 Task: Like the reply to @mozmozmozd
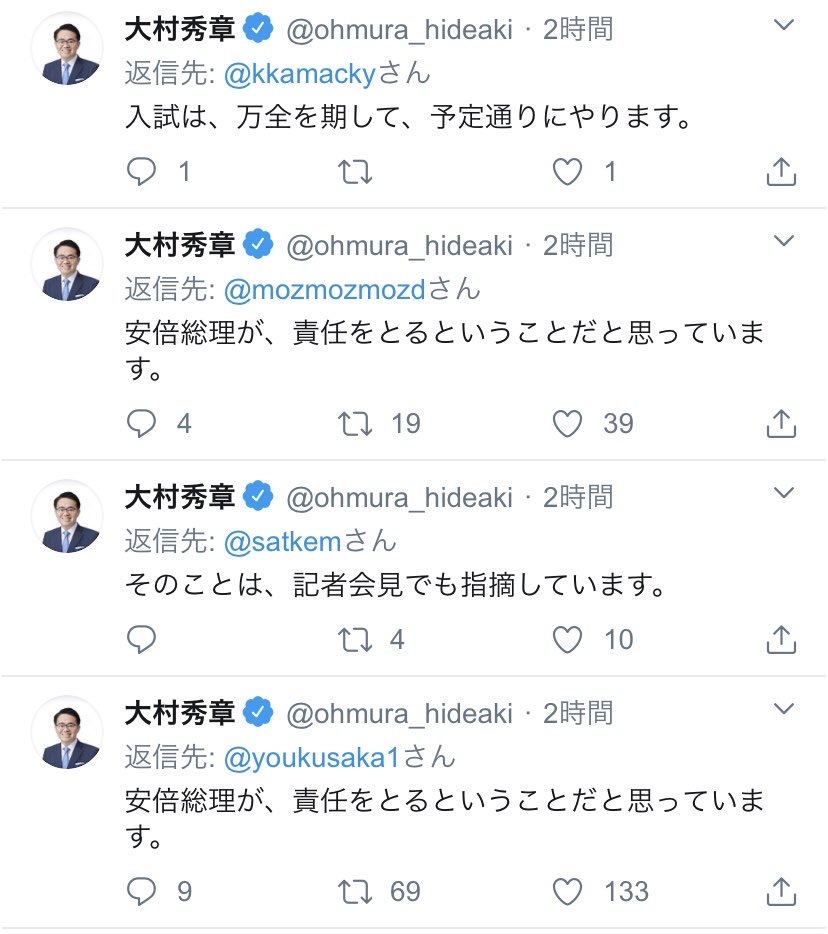(568, 424)
